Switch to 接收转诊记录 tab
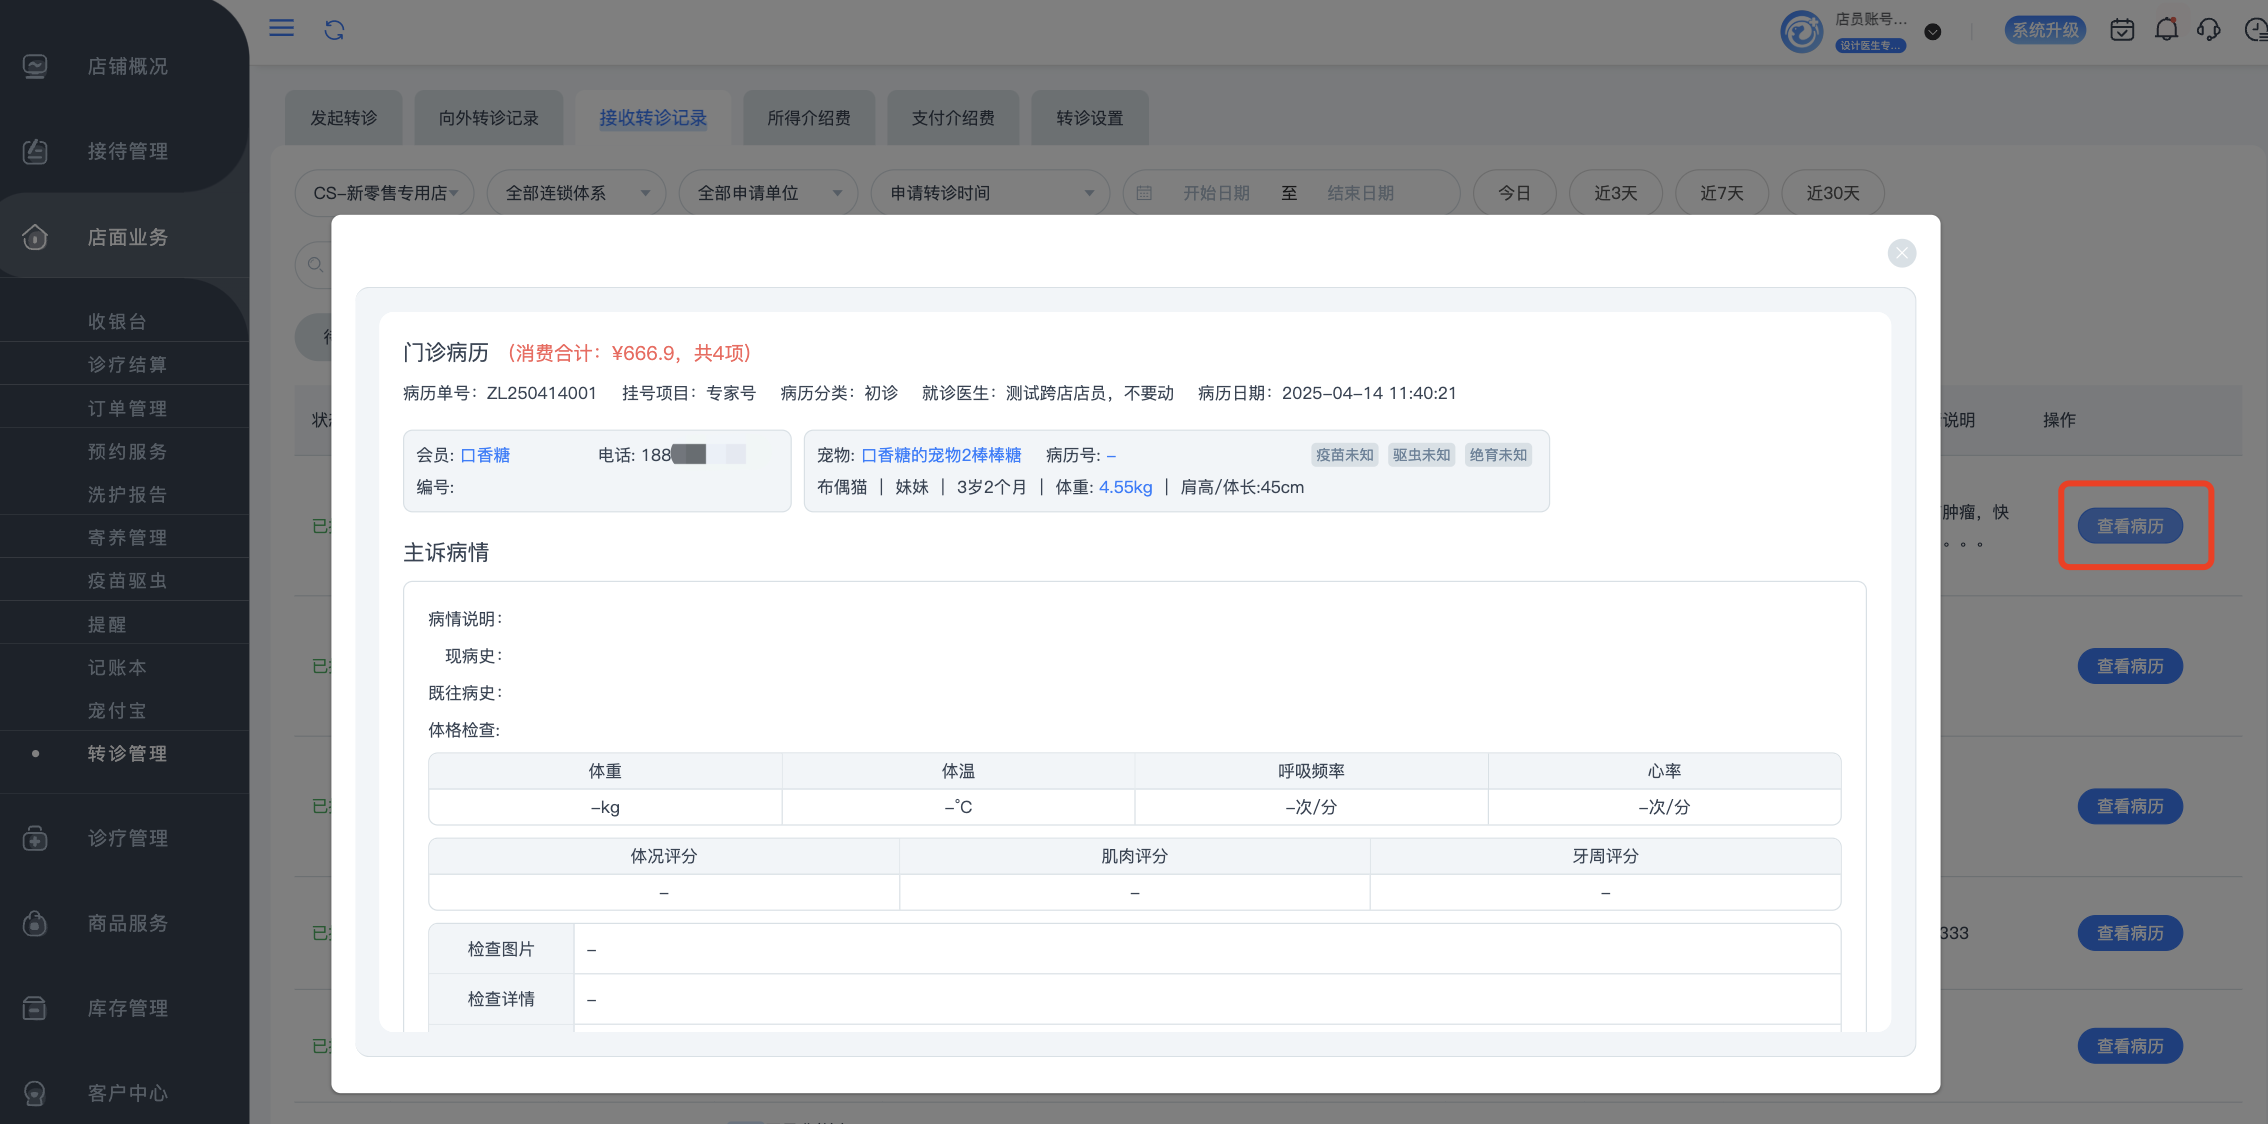Viewport: 2268px width, 1124px height. [653, 118]
